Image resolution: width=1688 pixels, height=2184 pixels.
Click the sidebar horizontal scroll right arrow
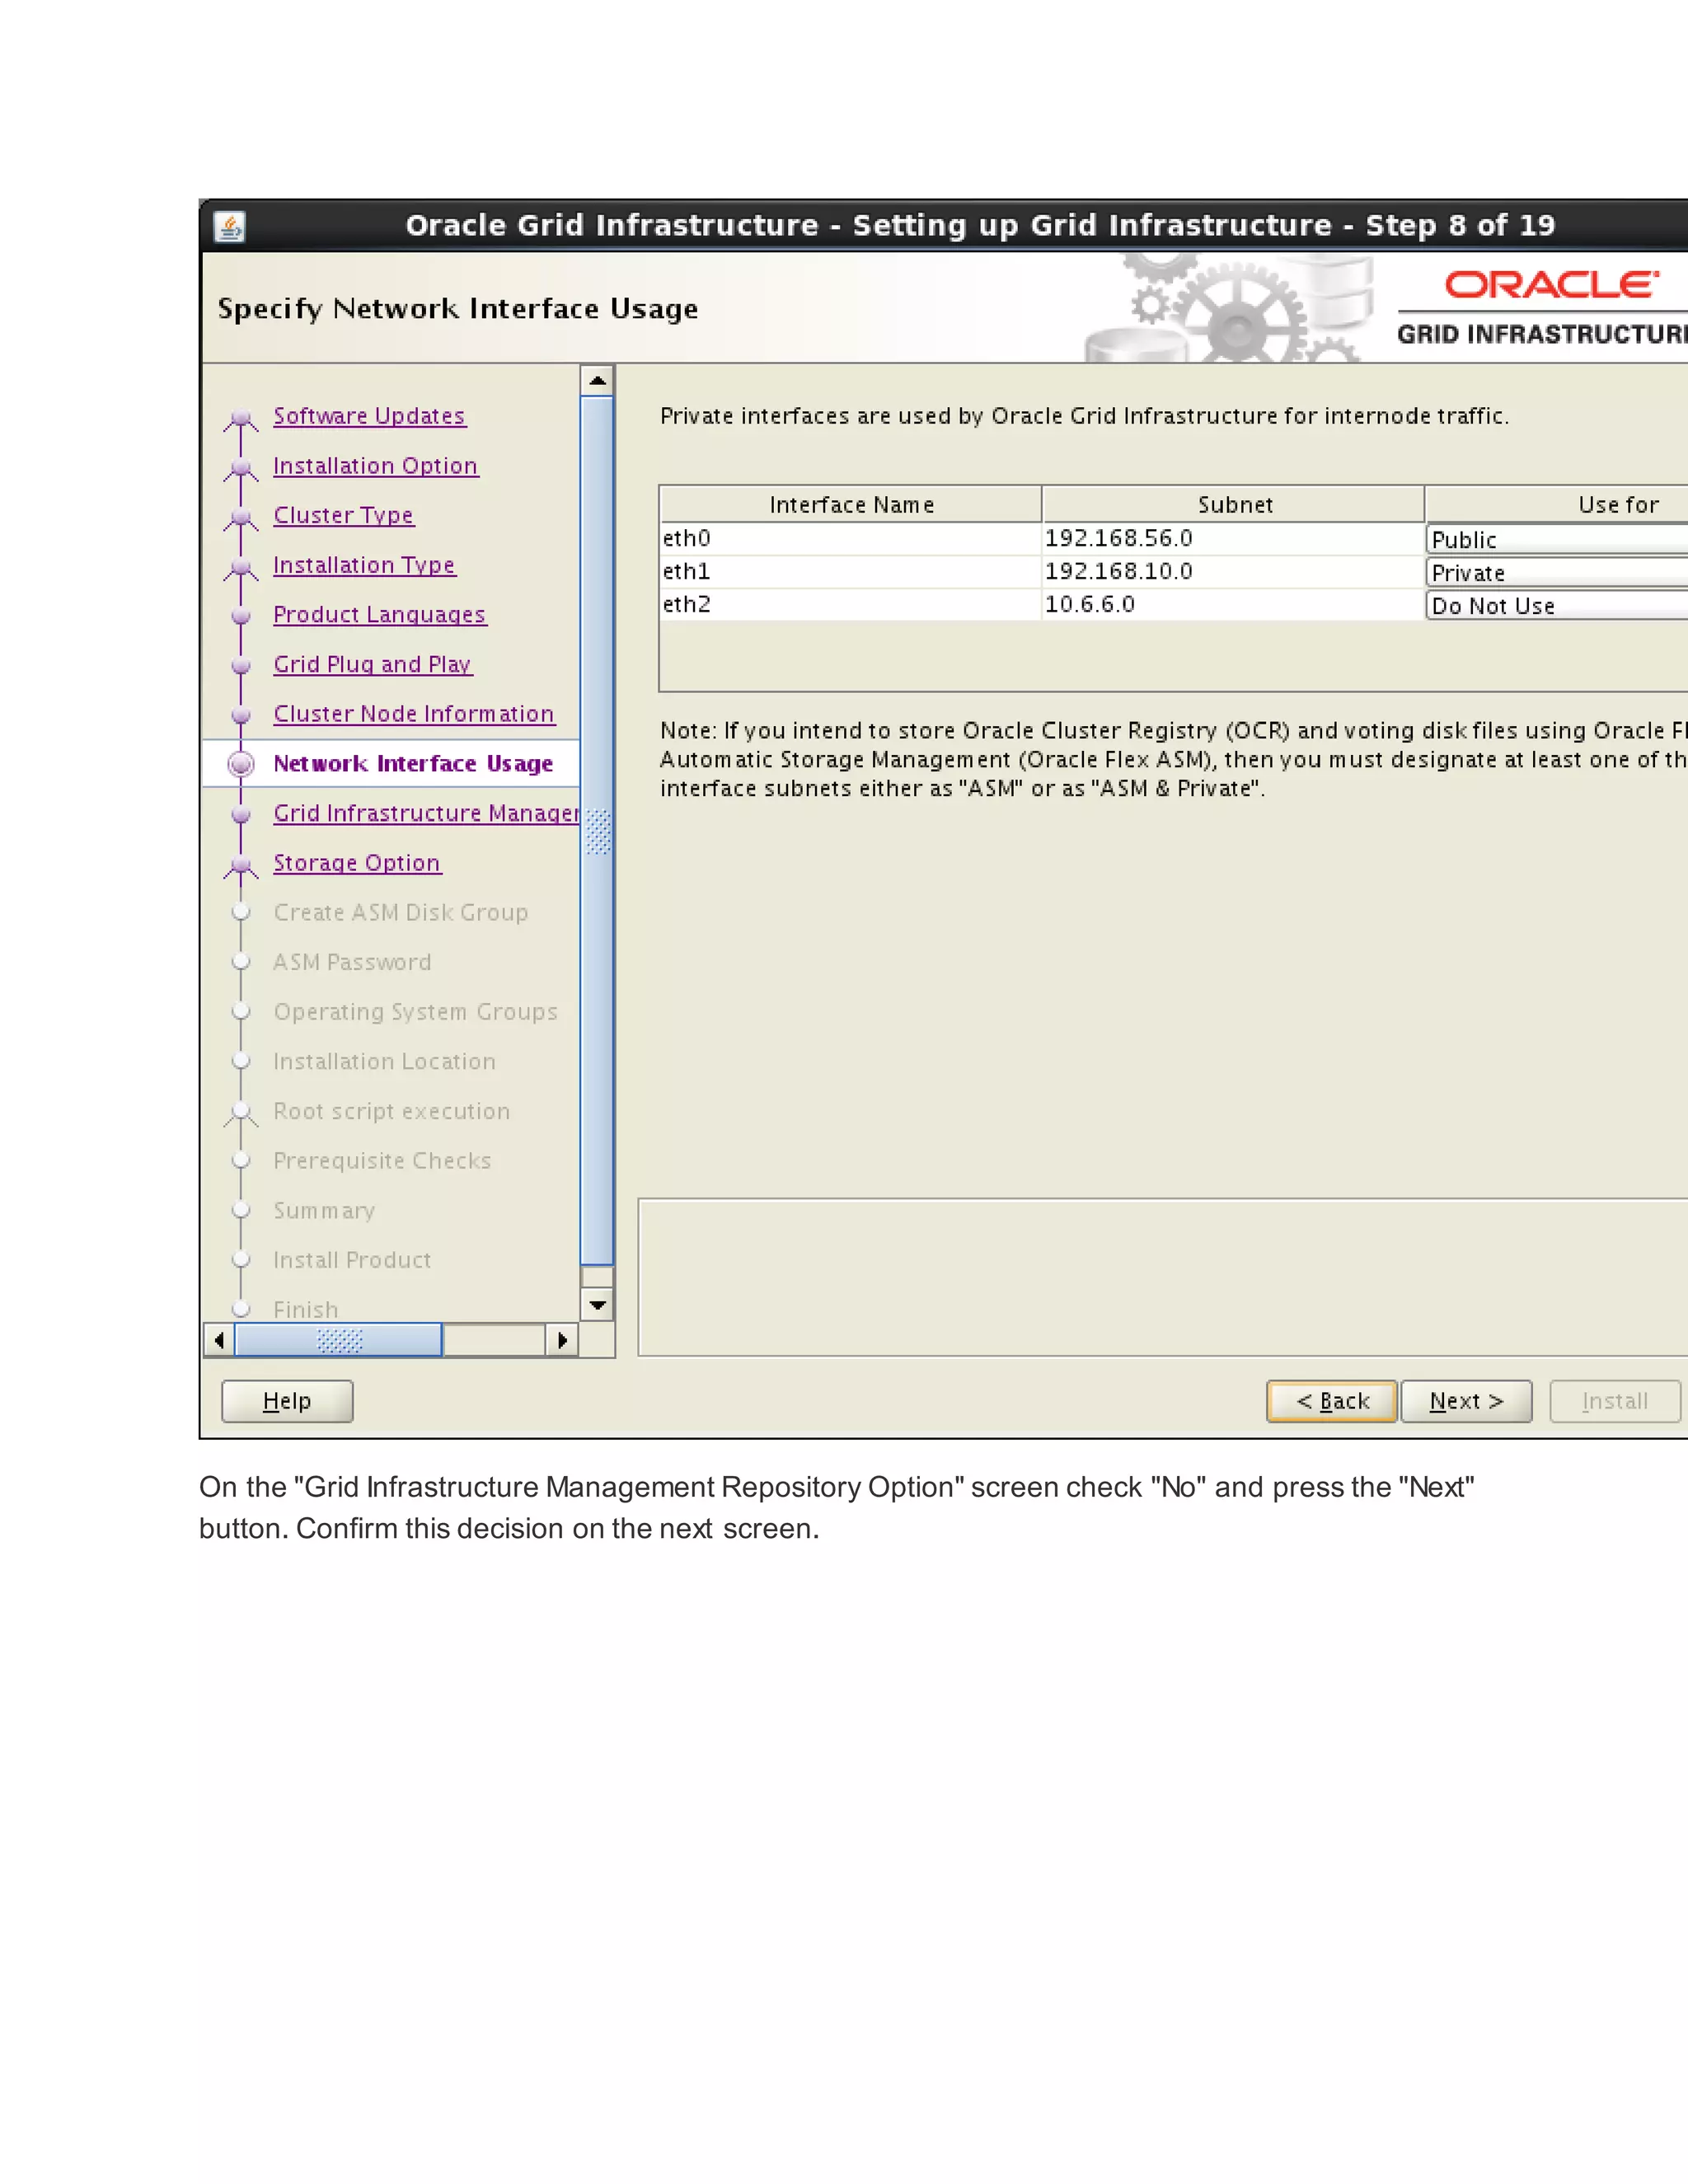pos(562,1340)
